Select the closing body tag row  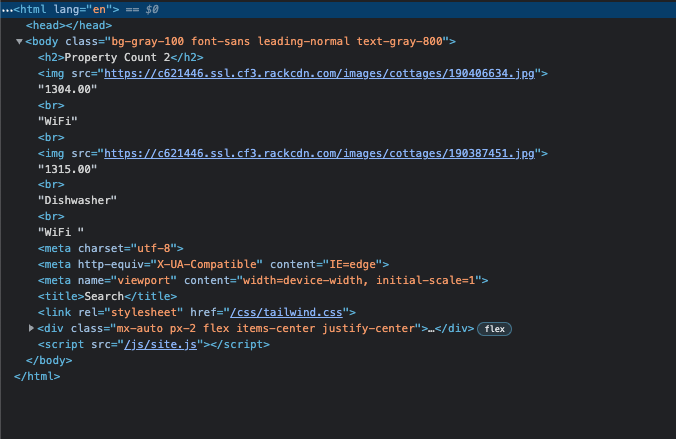[x=338, y=360]
